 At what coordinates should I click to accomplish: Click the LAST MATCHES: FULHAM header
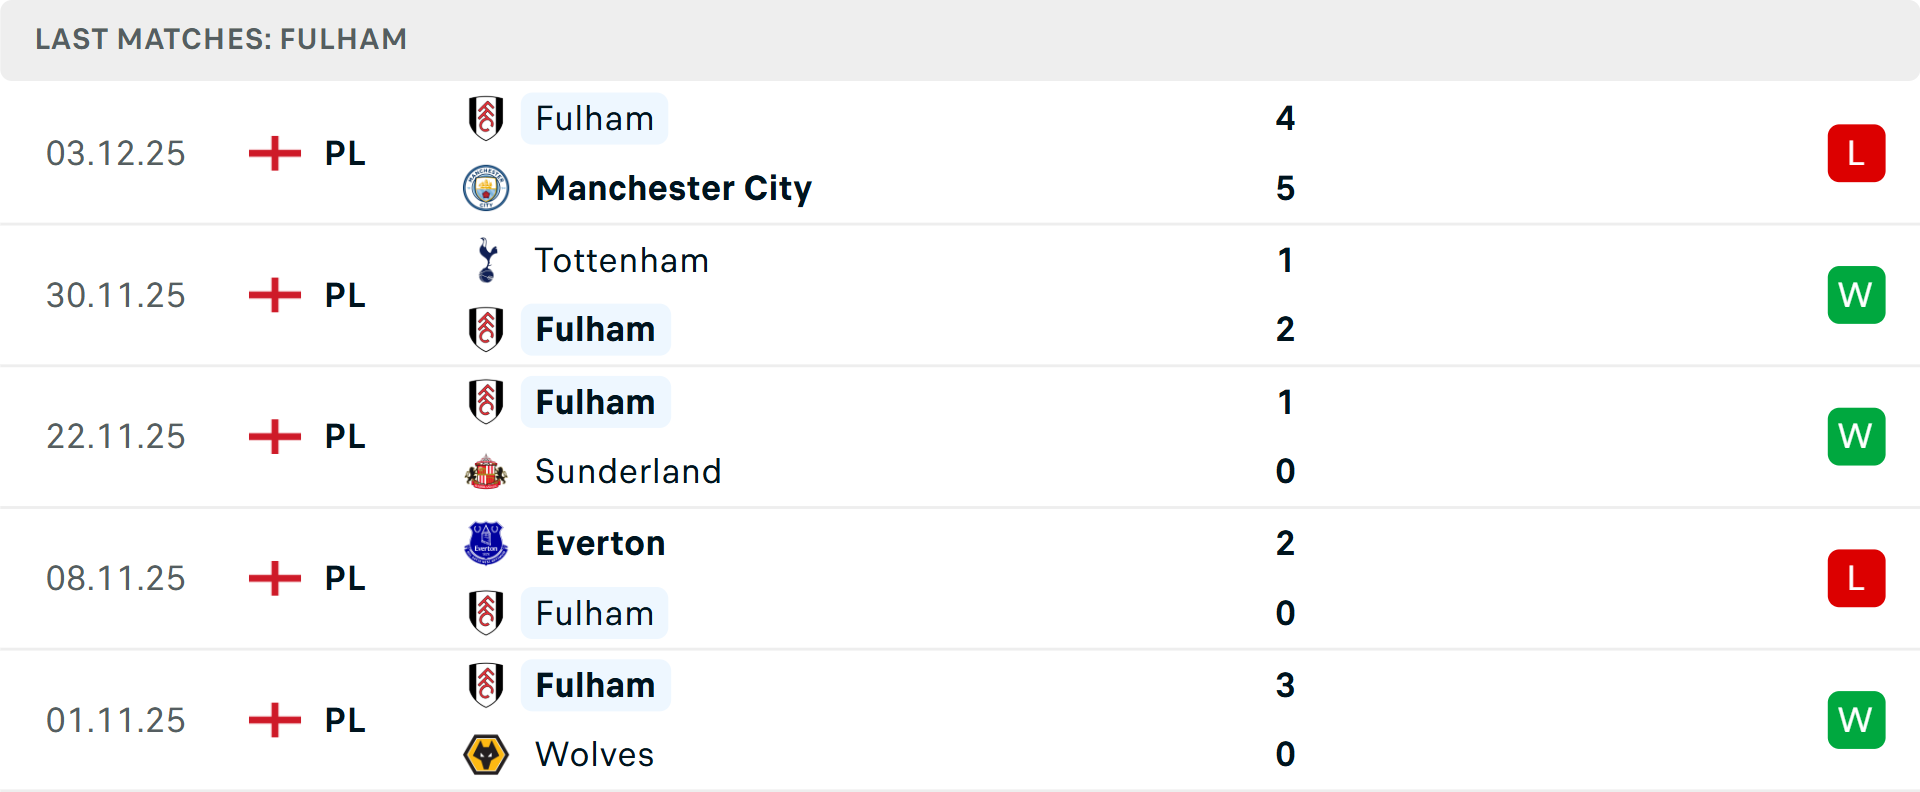(221, 39)
